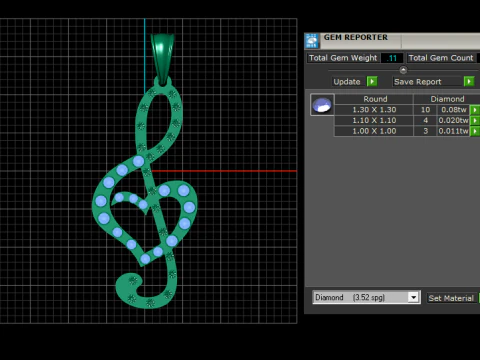Click the Gem Reporter panel icon

[312, 41]
